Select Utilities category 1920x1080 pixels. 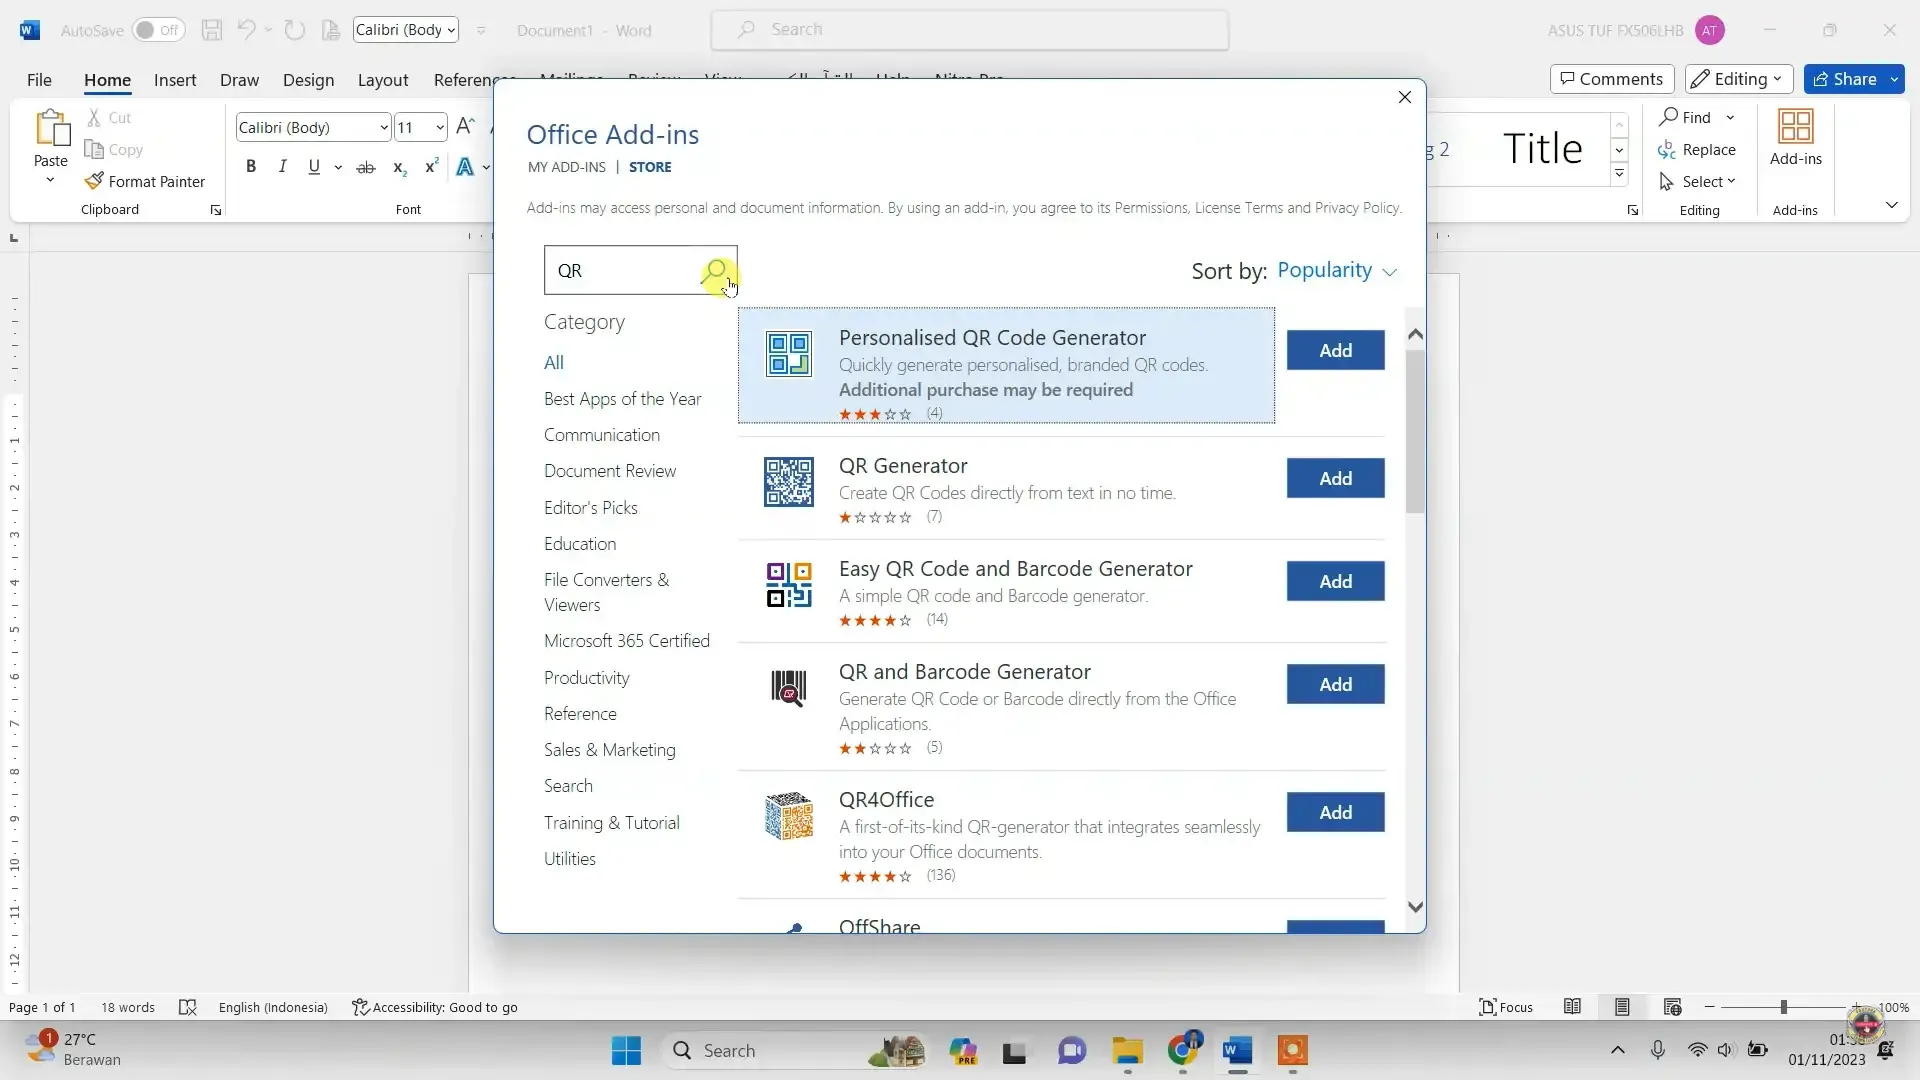[x=570, y=859]
